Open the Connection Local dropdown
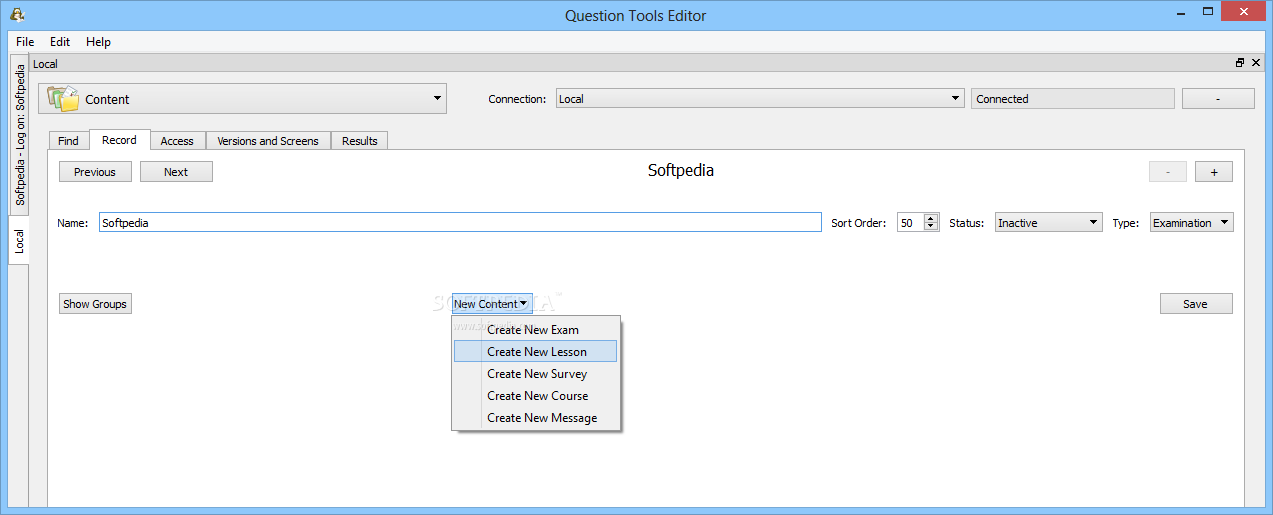1273x515 pixels. 760,99
